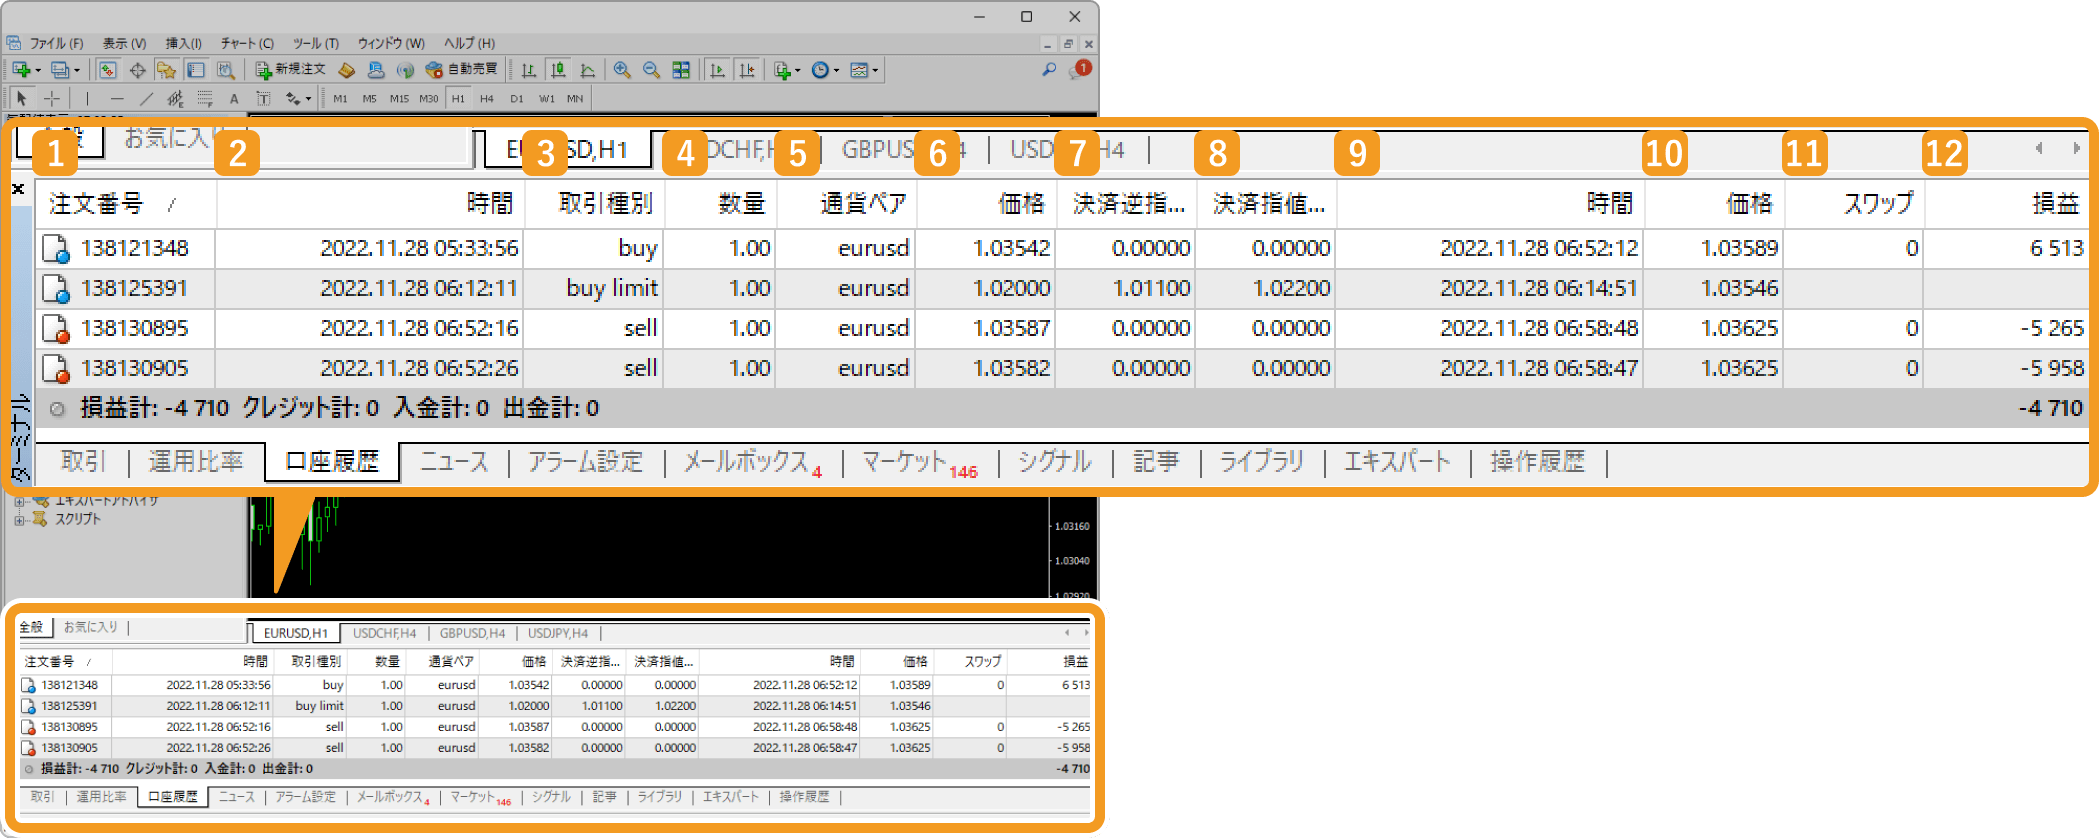Select the crosshair tool
Screen dimensions: 2100x840
point(52,98)
